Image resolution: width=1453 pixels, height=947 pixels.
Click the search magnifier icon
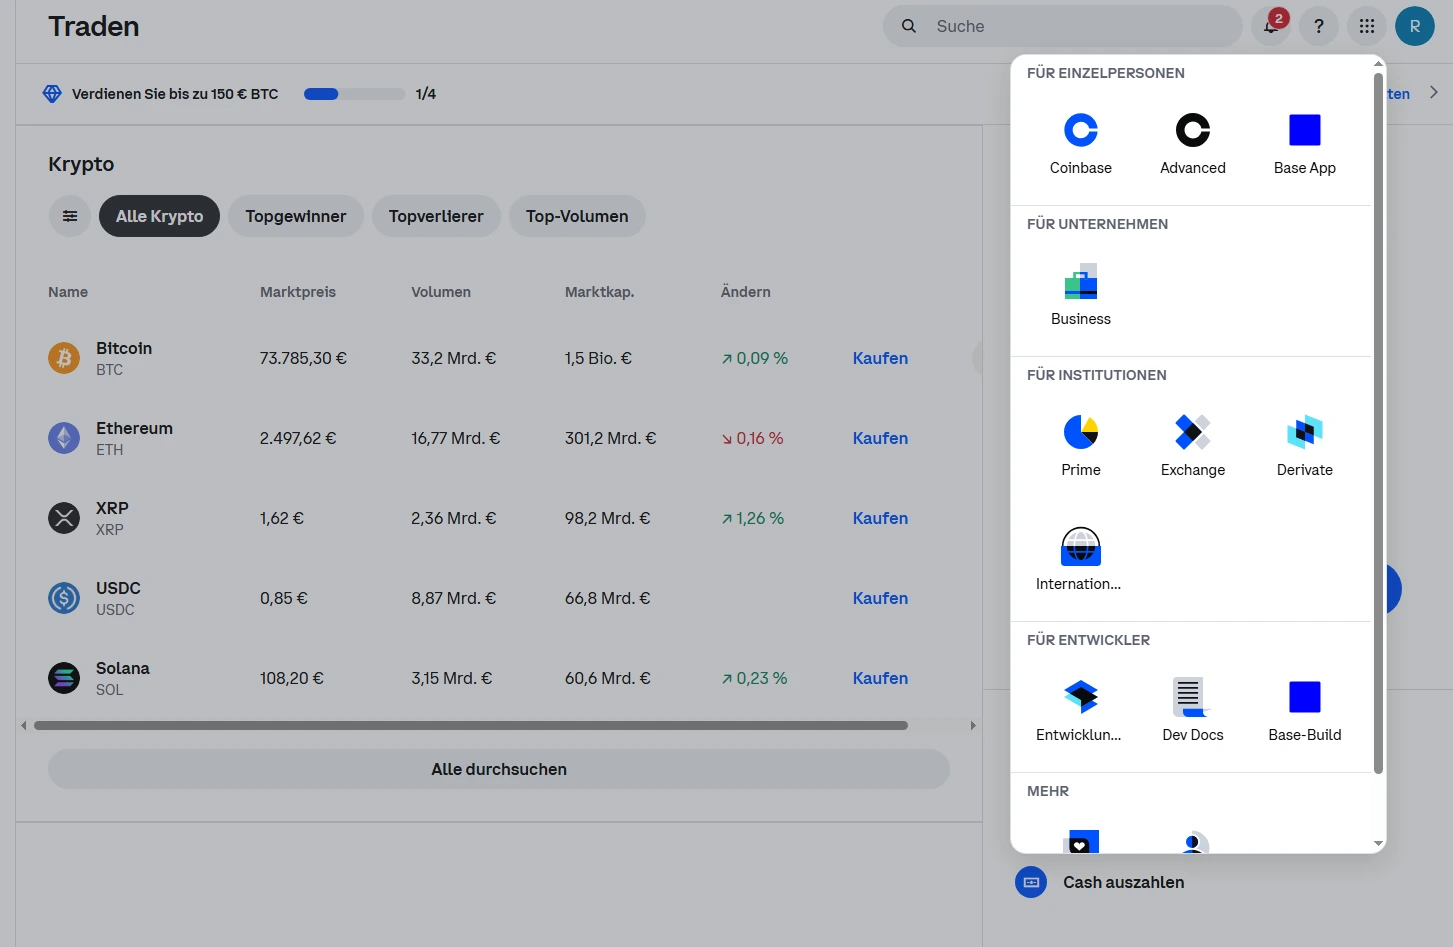[909, 26]
